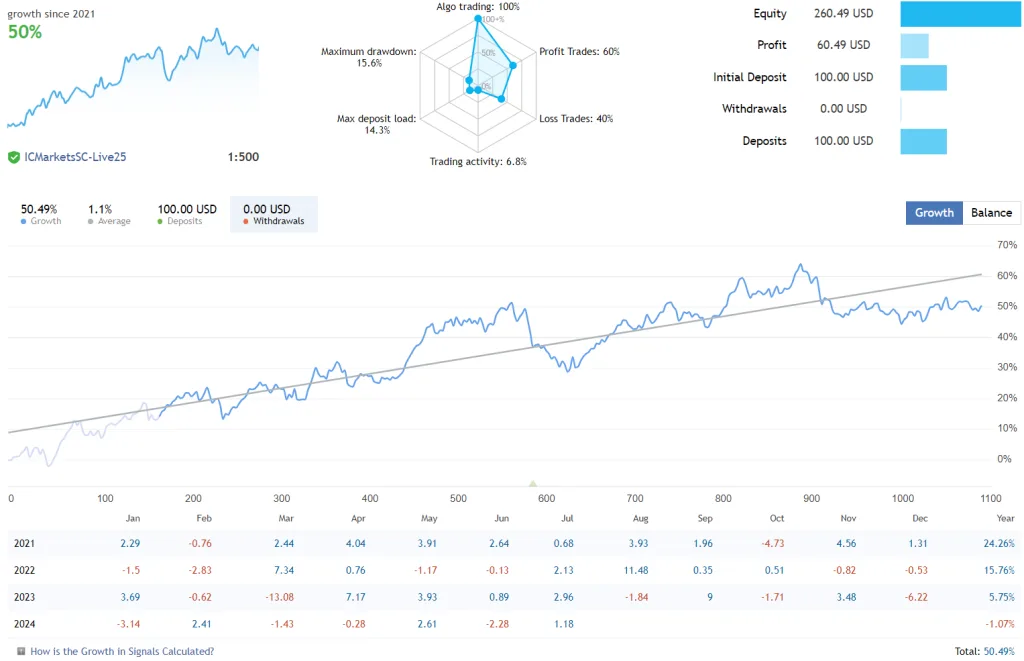Toggle the 1.1% Average stat
This screenshot has width=1024, height=661.
coord(106,213)
